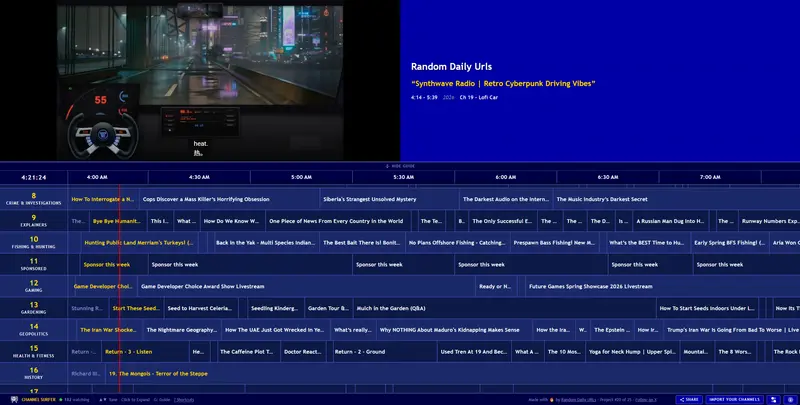The image size is (800, 405).
Task: Select channel 8 Crime & Investigations
Action: click(34, 198)
